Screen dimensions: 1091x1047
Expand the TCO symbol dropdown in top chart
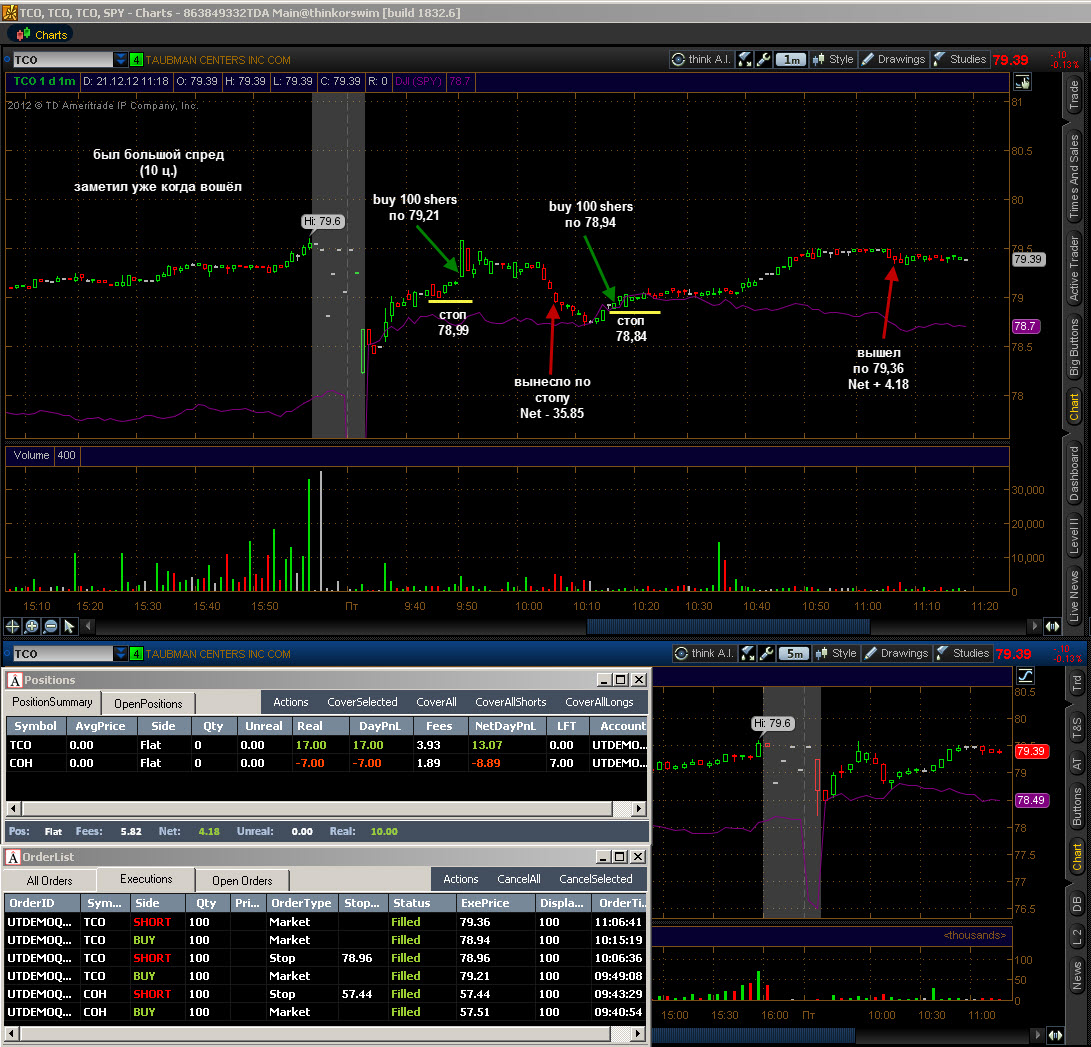(x=120, y=60)
